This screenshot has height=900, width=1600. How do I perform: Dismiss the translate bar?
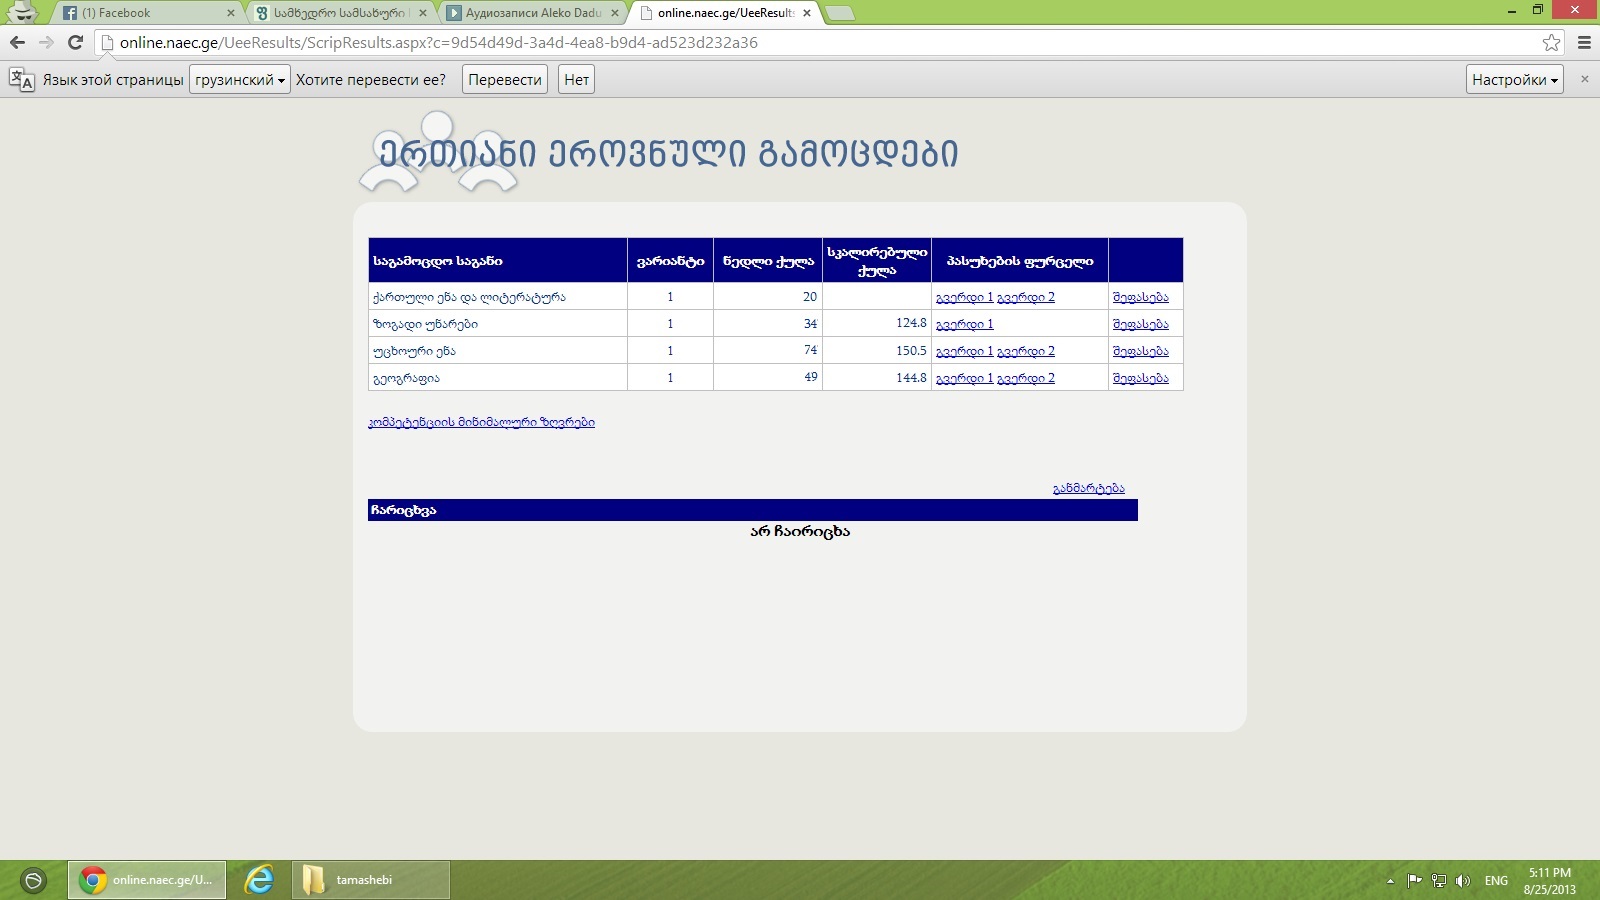click(x=1584, y=79)
